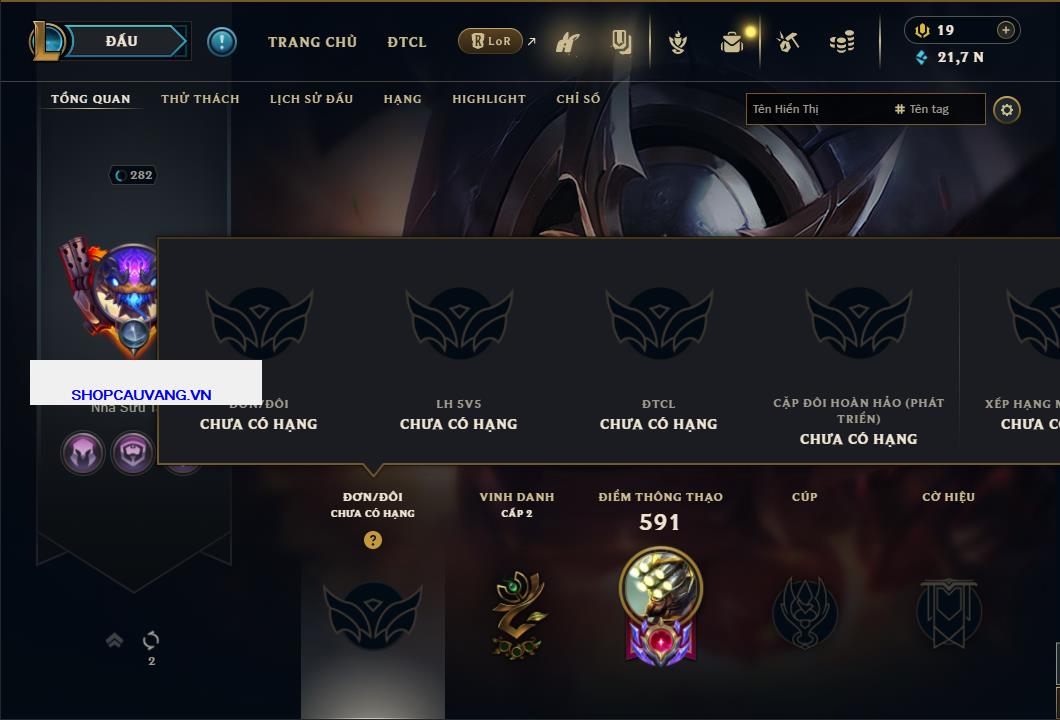1060x720 pixels.
Task: Switch to the THỬ THÁCH tab
Action: coord(200,99)
